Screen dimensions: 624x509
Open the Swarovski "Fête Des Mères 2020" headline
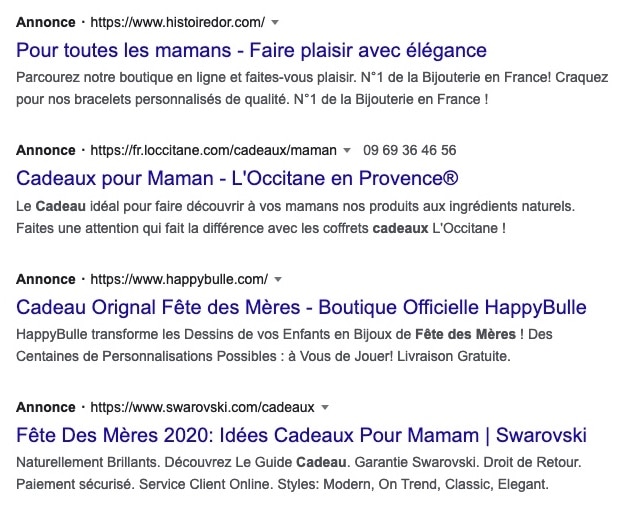pyautogui.click(x=301, y=435)
